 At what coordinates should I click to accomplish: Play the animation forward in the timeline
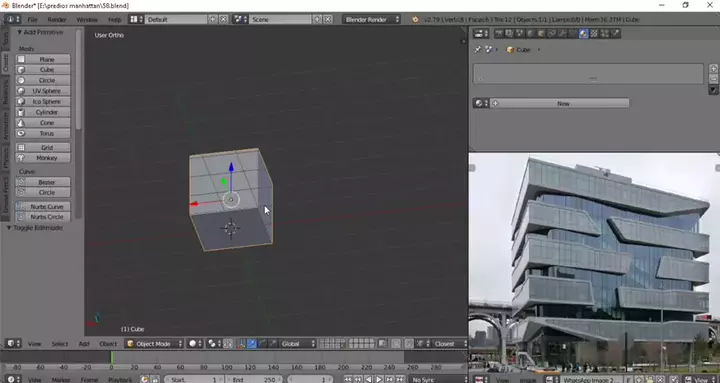(x=379, y=379)
